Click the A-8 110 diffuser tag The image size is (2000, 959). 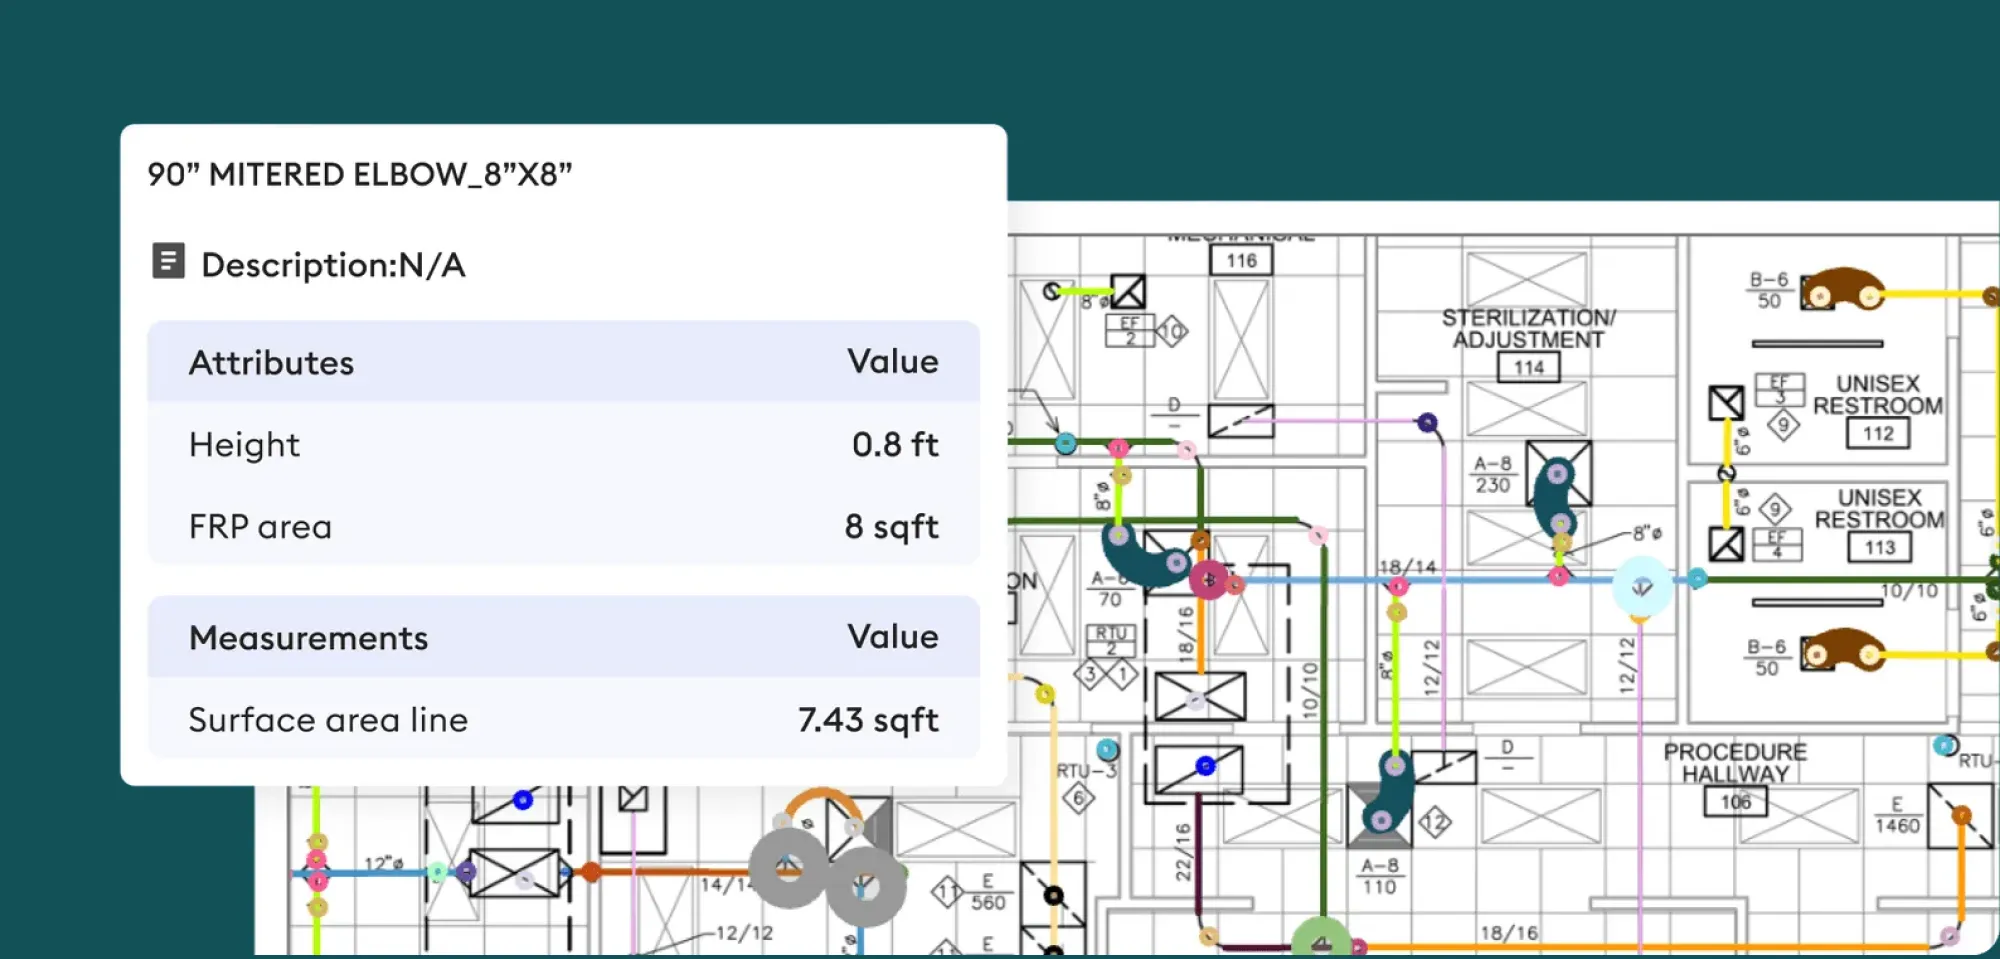point(1379,876)
